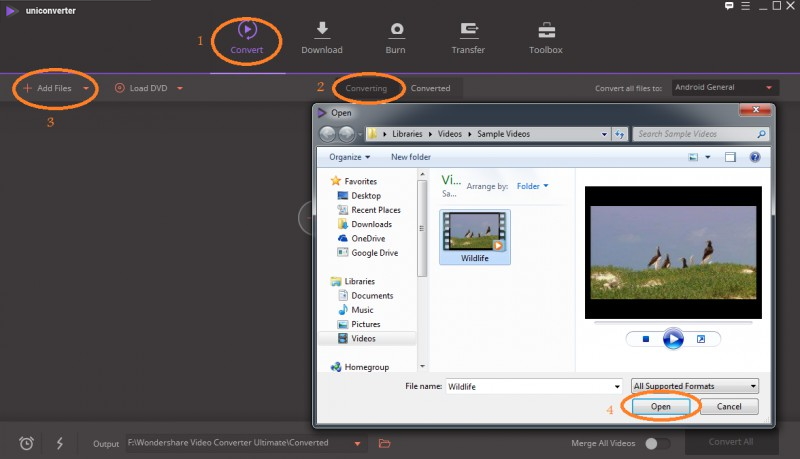Open the Arrange by Folder dropdown
This screenshot has width=800, height=459.
pyautogui.click(x=533, y=186)
